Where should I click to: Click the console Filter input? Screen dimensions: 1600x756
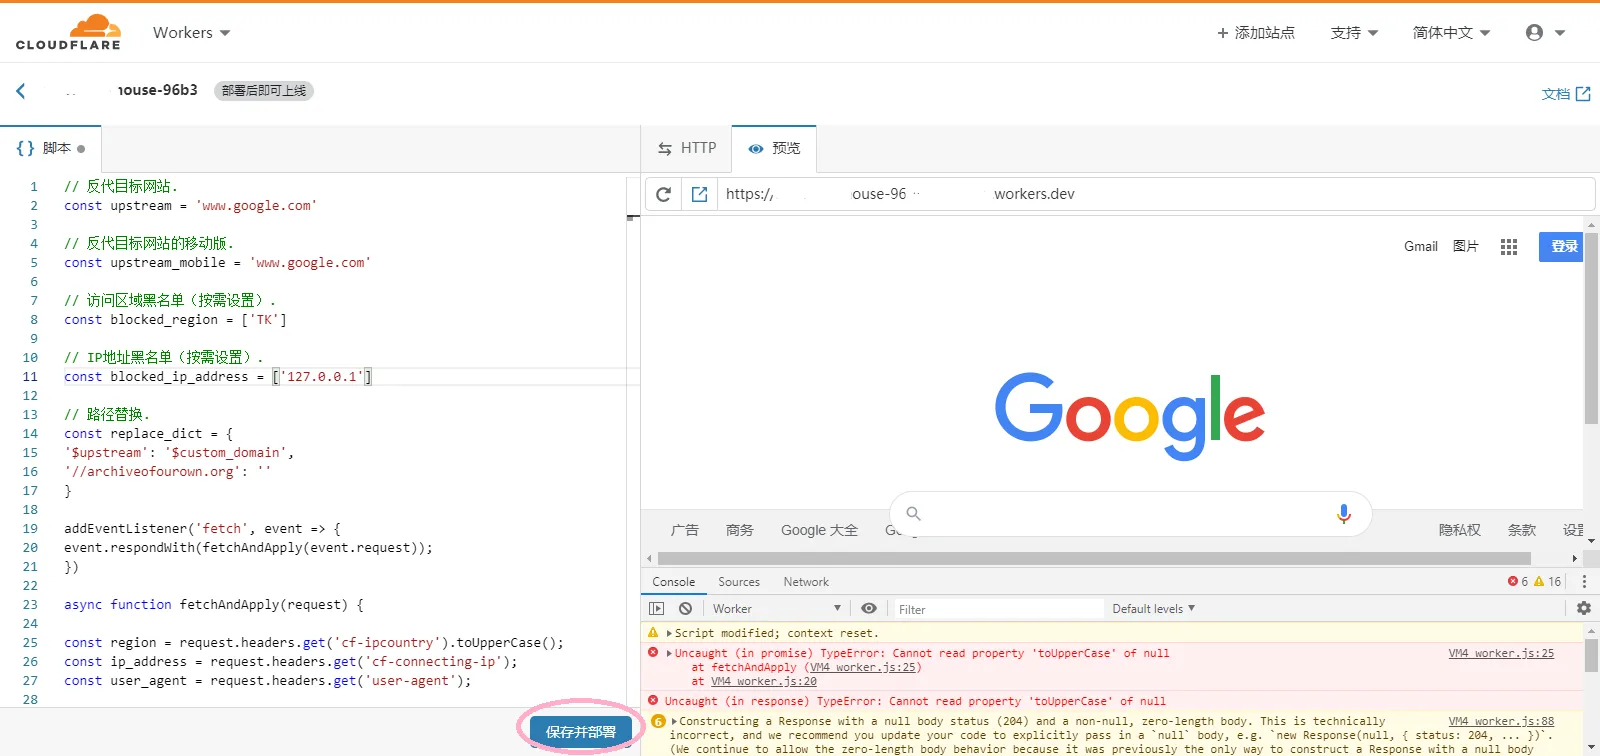click(x=998, y=608)
